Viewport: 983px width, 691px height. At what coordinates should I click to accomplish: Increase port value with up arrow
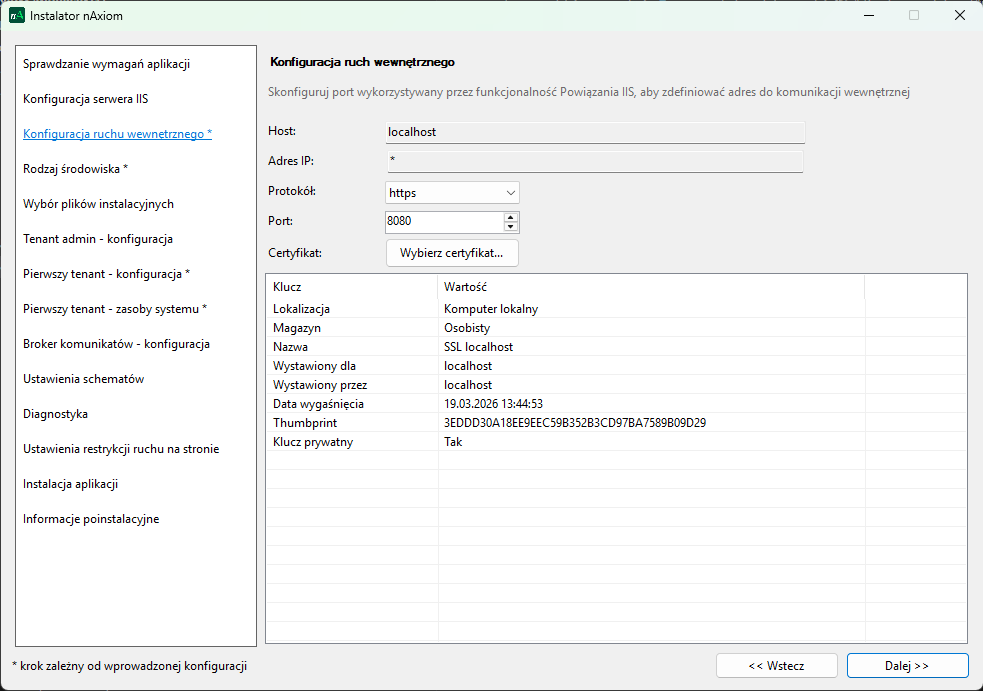point(511,217)
